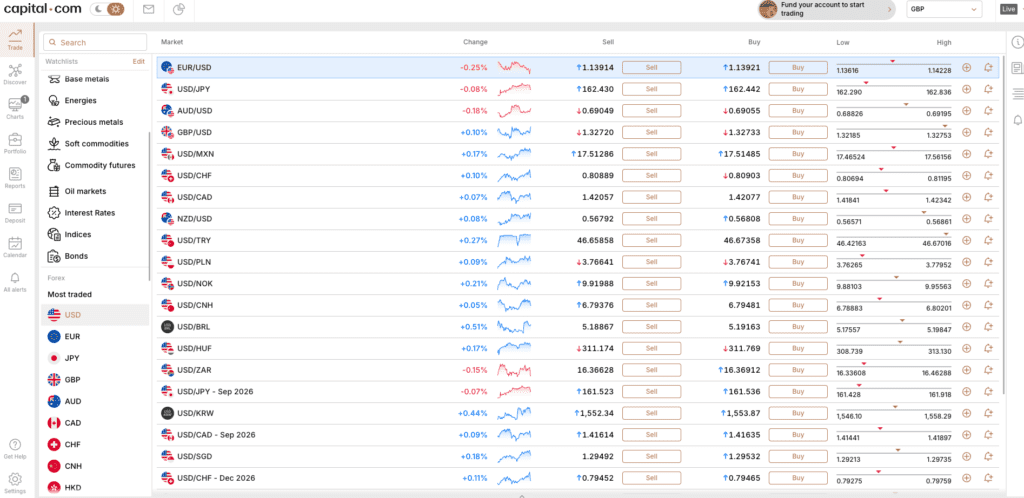Click the market list vertical scrollbar
The image size is (1024, 498).
click(x=1004, y=225)
